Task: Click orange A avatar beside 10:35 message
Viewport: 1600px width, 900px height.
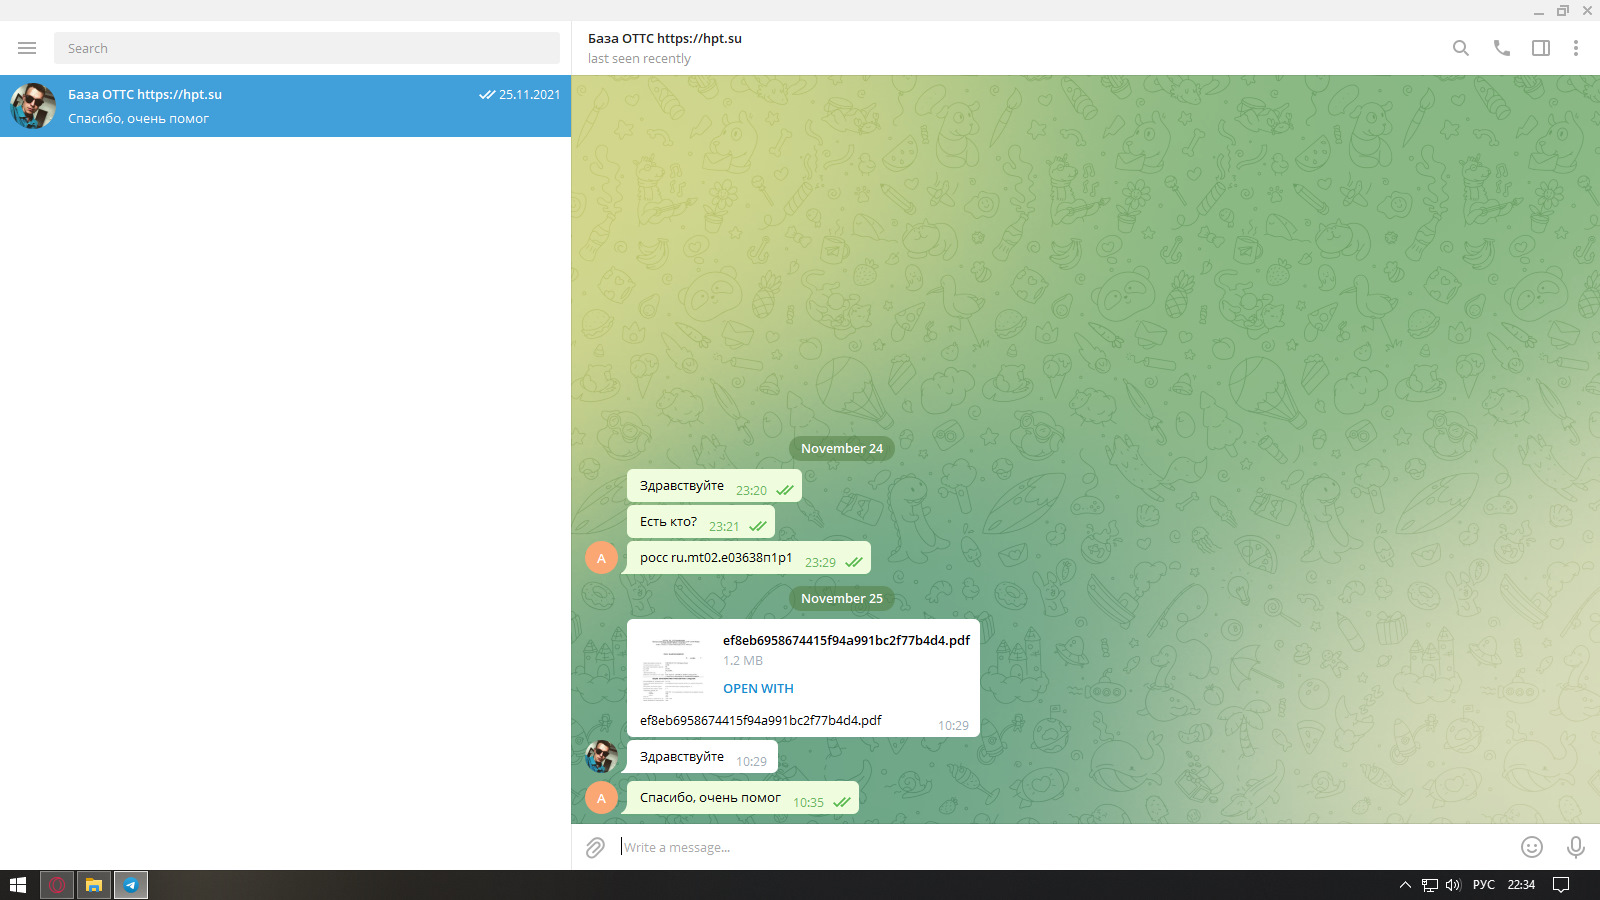Action: pyautogui.click(x=601, y=798)
